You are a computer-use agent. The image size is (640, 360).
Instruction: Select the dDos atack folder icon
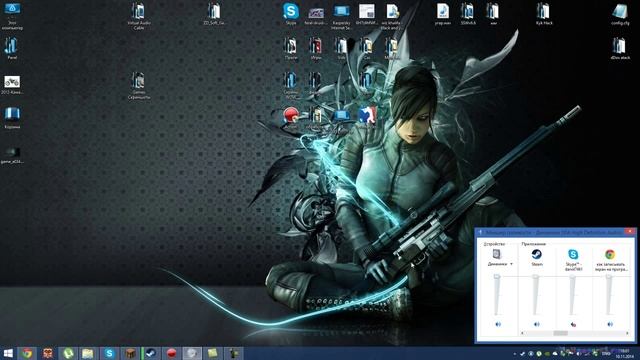[x=620, y=48]
